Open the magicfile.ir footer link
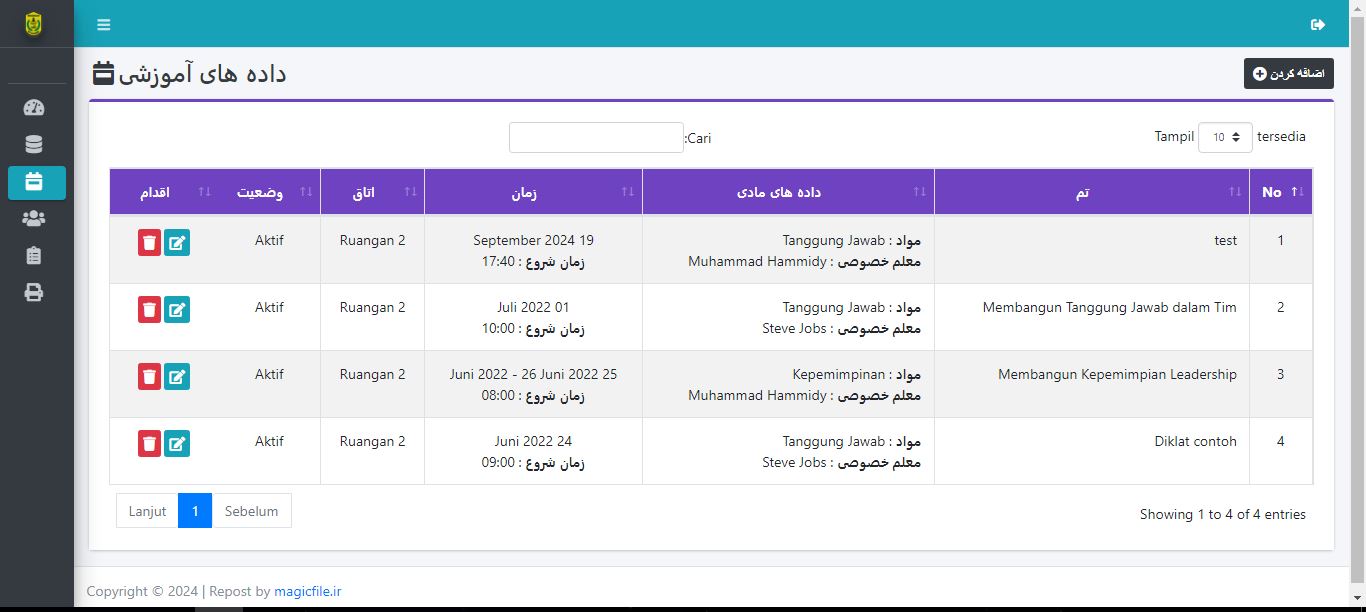1366x612 pixels. 308,591
